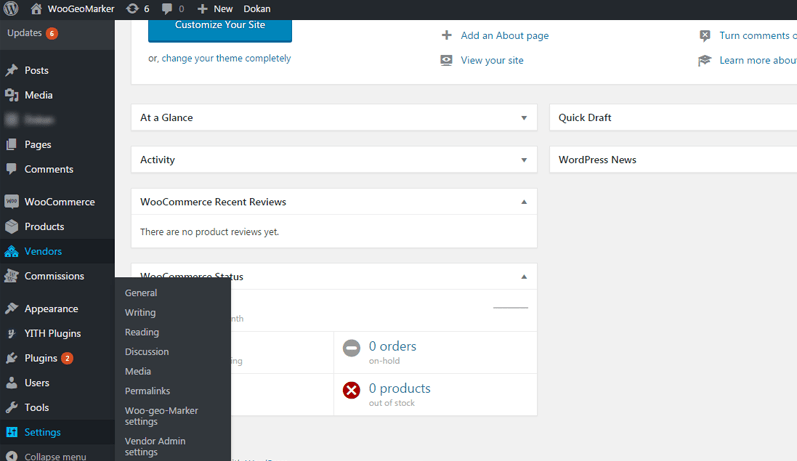Open Media settings in flyout submenu
Viewport: 797px width, 461px height.
[x=138, y=372]
